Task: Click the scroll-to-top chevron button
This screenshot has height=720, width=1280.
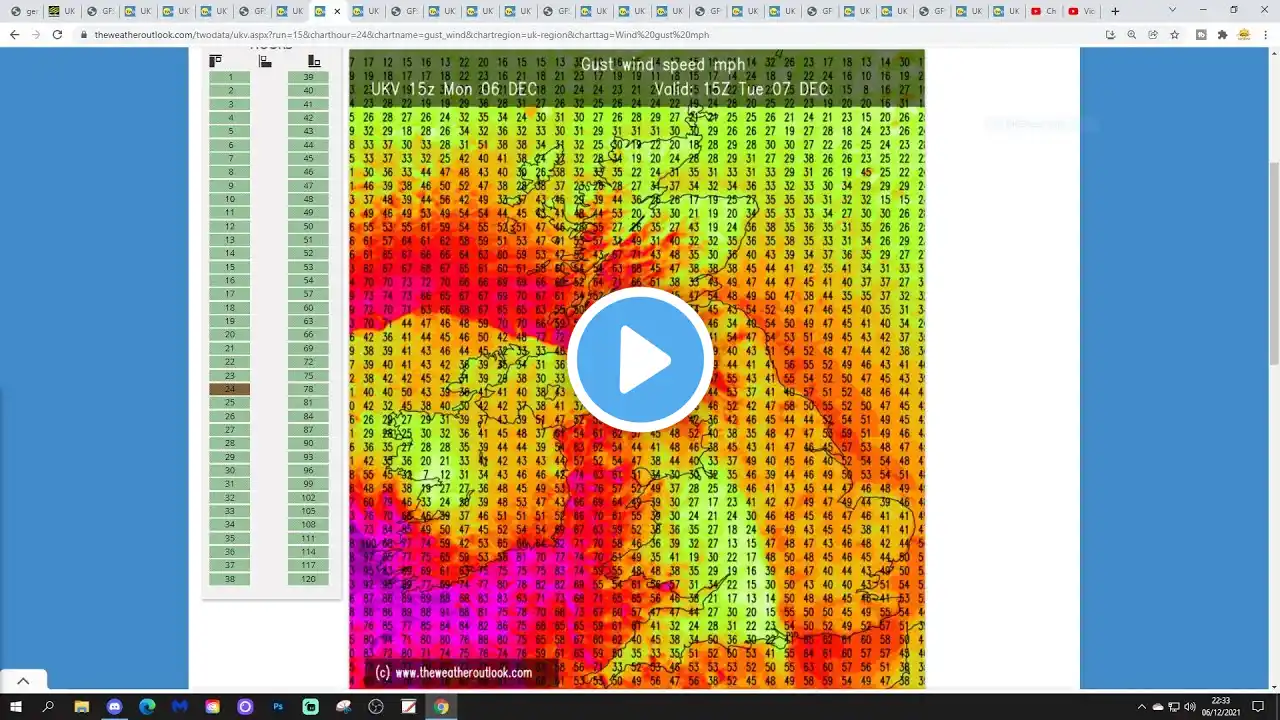Action: [23, 681]
